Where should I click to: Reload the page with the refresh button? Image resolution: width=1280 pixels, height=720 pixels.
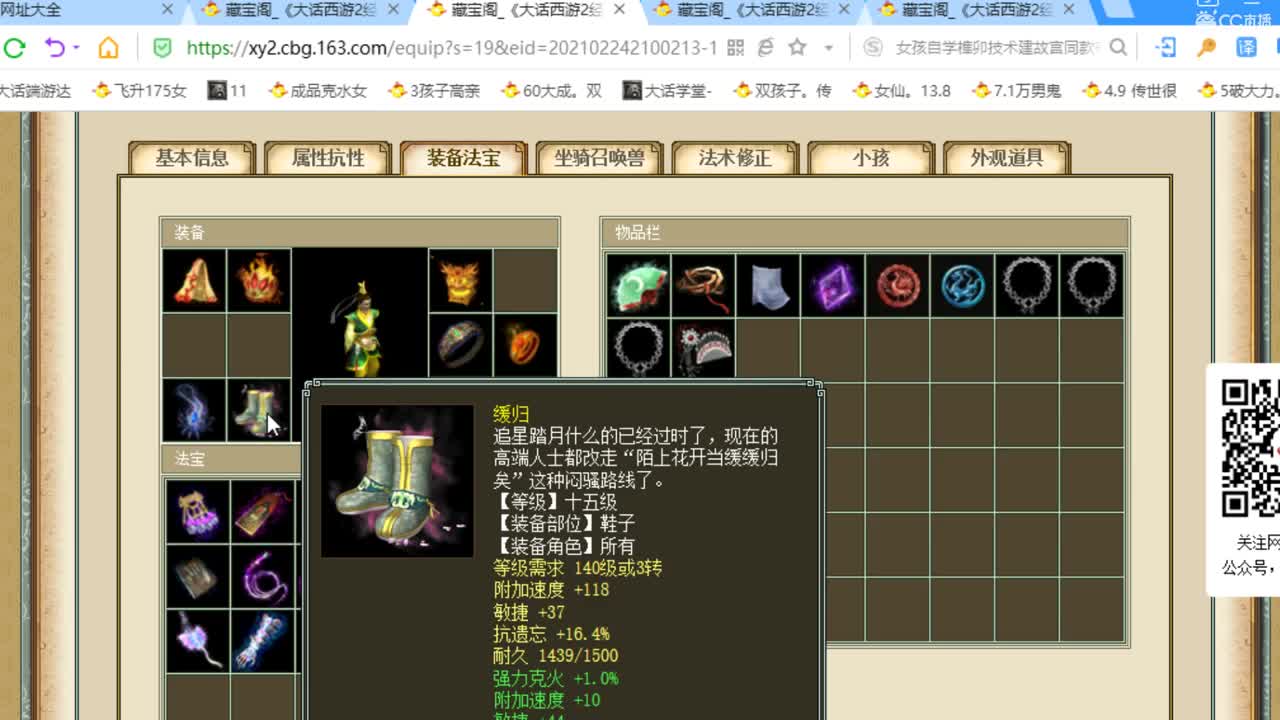pos(14,47)
